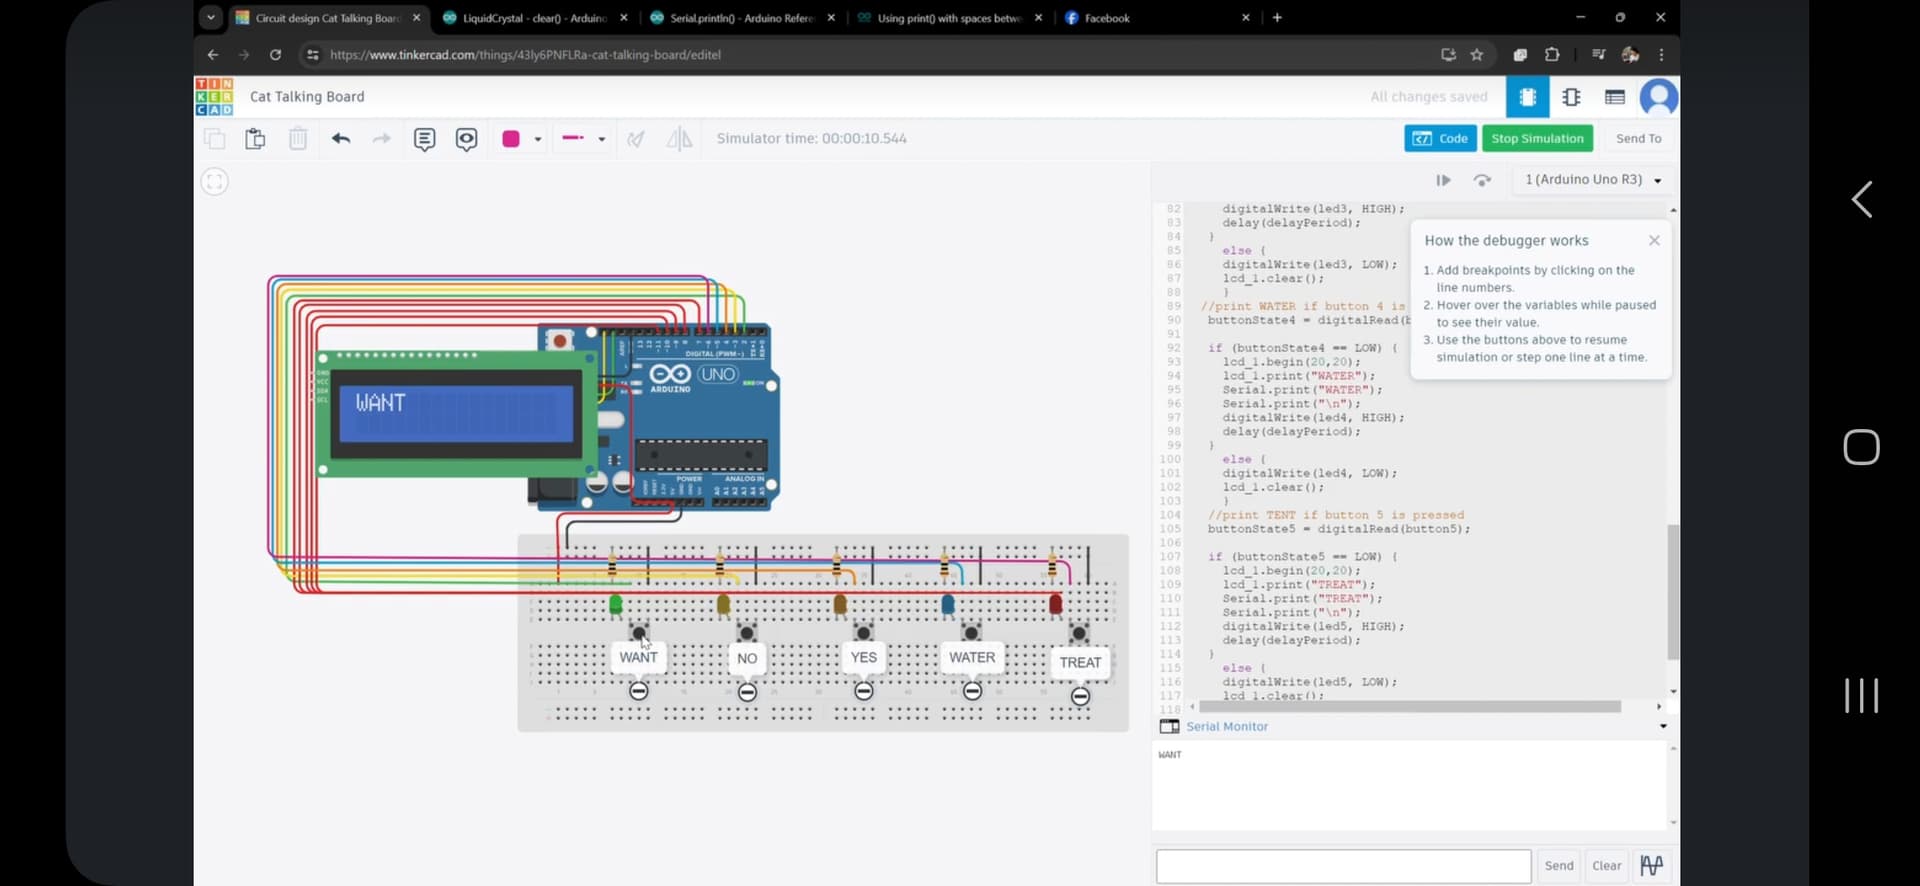Go back in browser history
This screenshot has width=1920, height=886.
pos(212,55)
